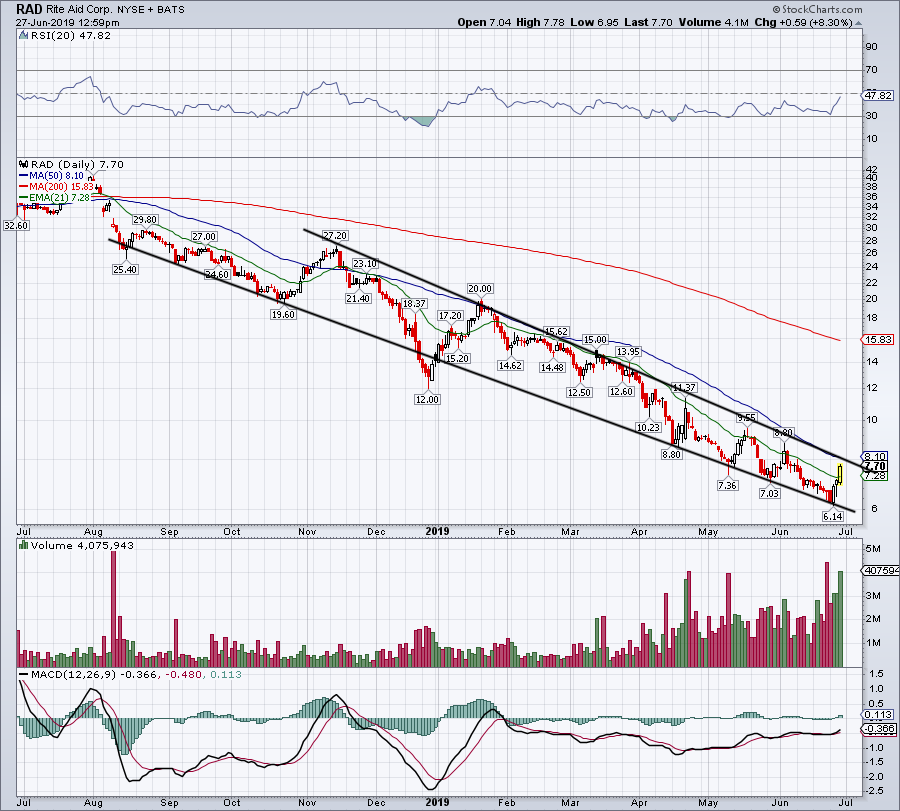
Task: Click the MA(200) 15.83 legend entry
Action: (x=56, y=187)
